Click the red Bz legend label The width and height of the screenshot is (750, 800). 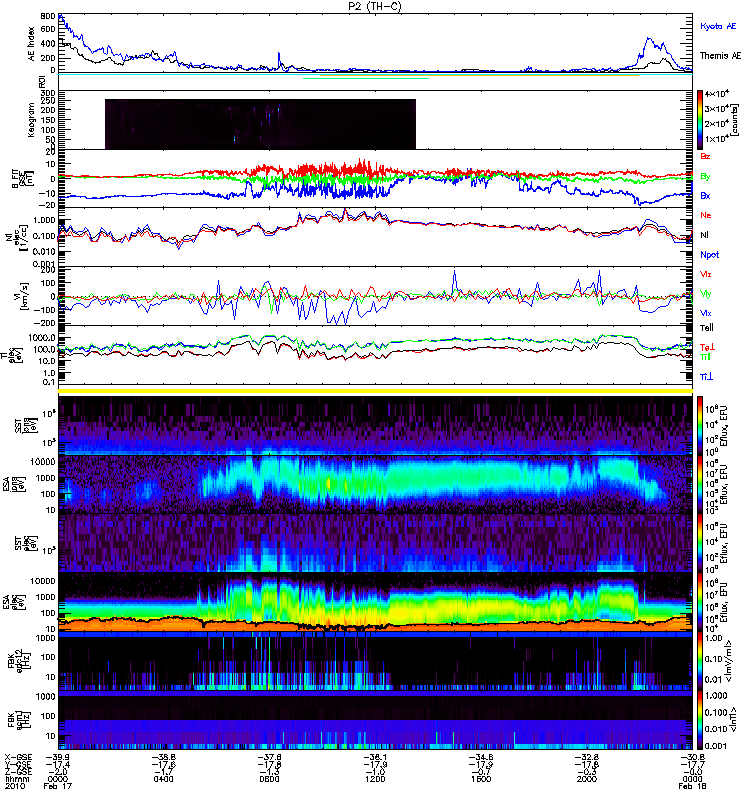click(x=705, y=156)
